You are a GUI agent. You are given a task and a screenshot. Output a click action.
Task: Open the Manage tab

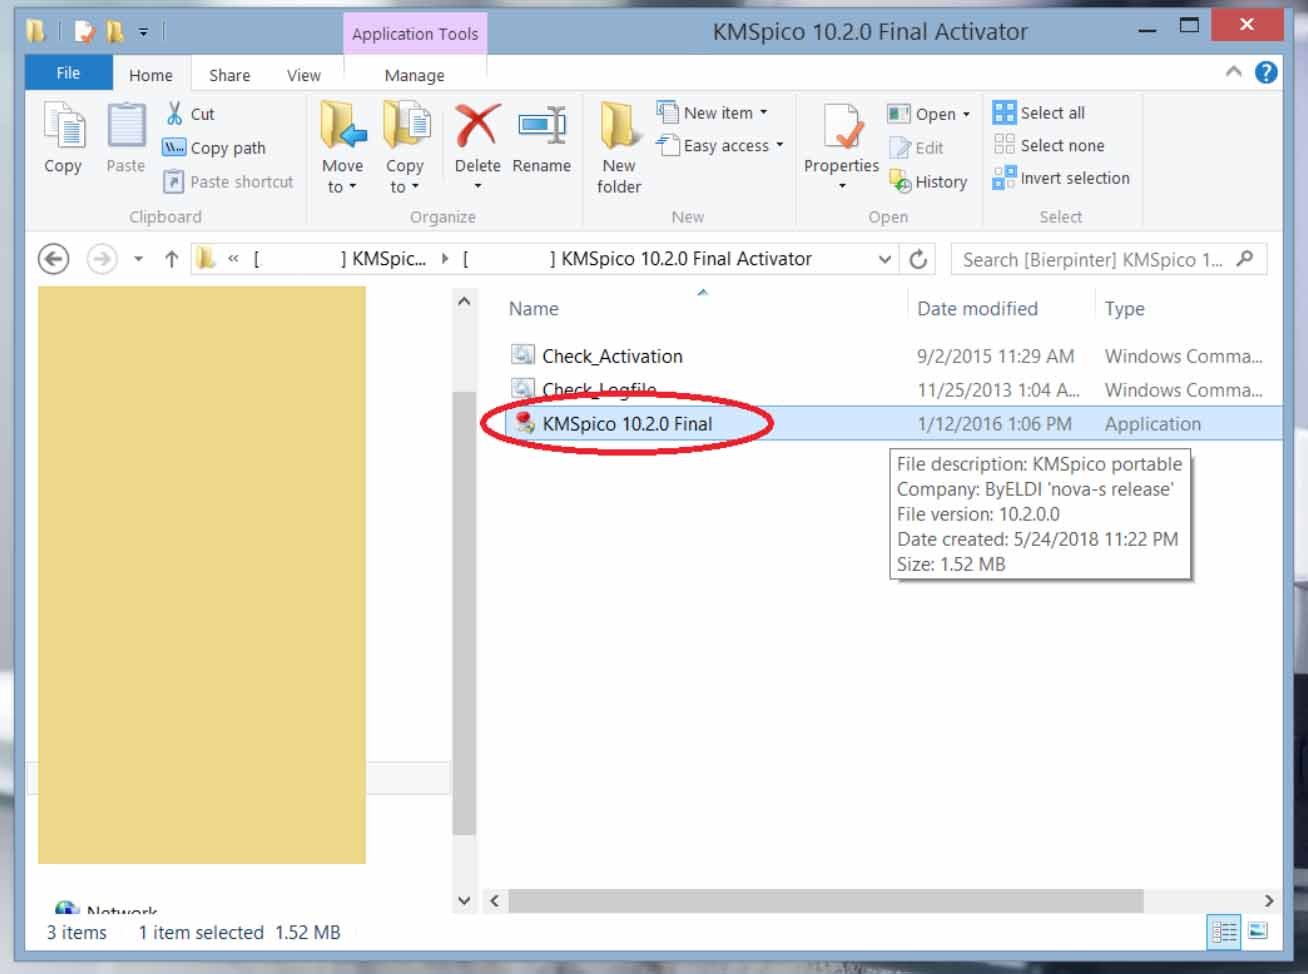(x=414, y=75)
